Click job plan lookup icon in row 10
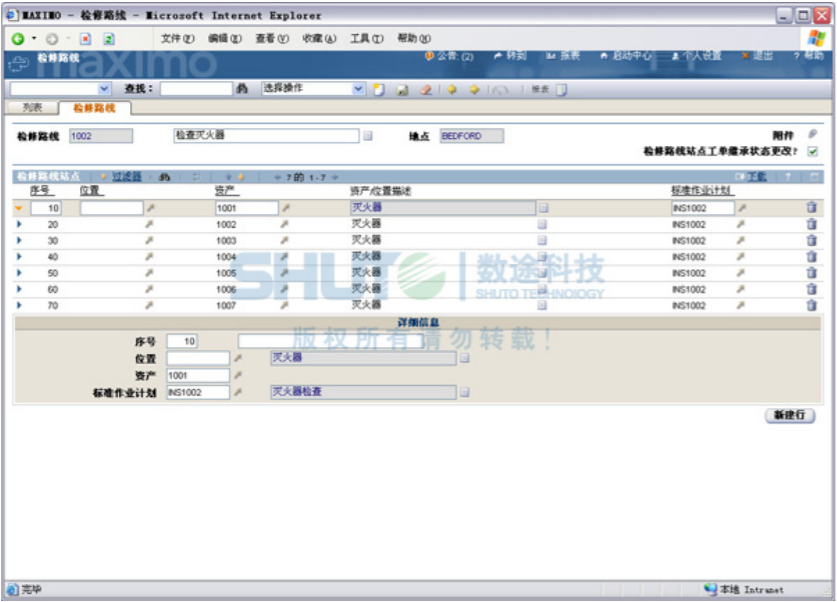The height and width of the screenshot is (602, 837). pyautogui.click(x=741, y=208)
